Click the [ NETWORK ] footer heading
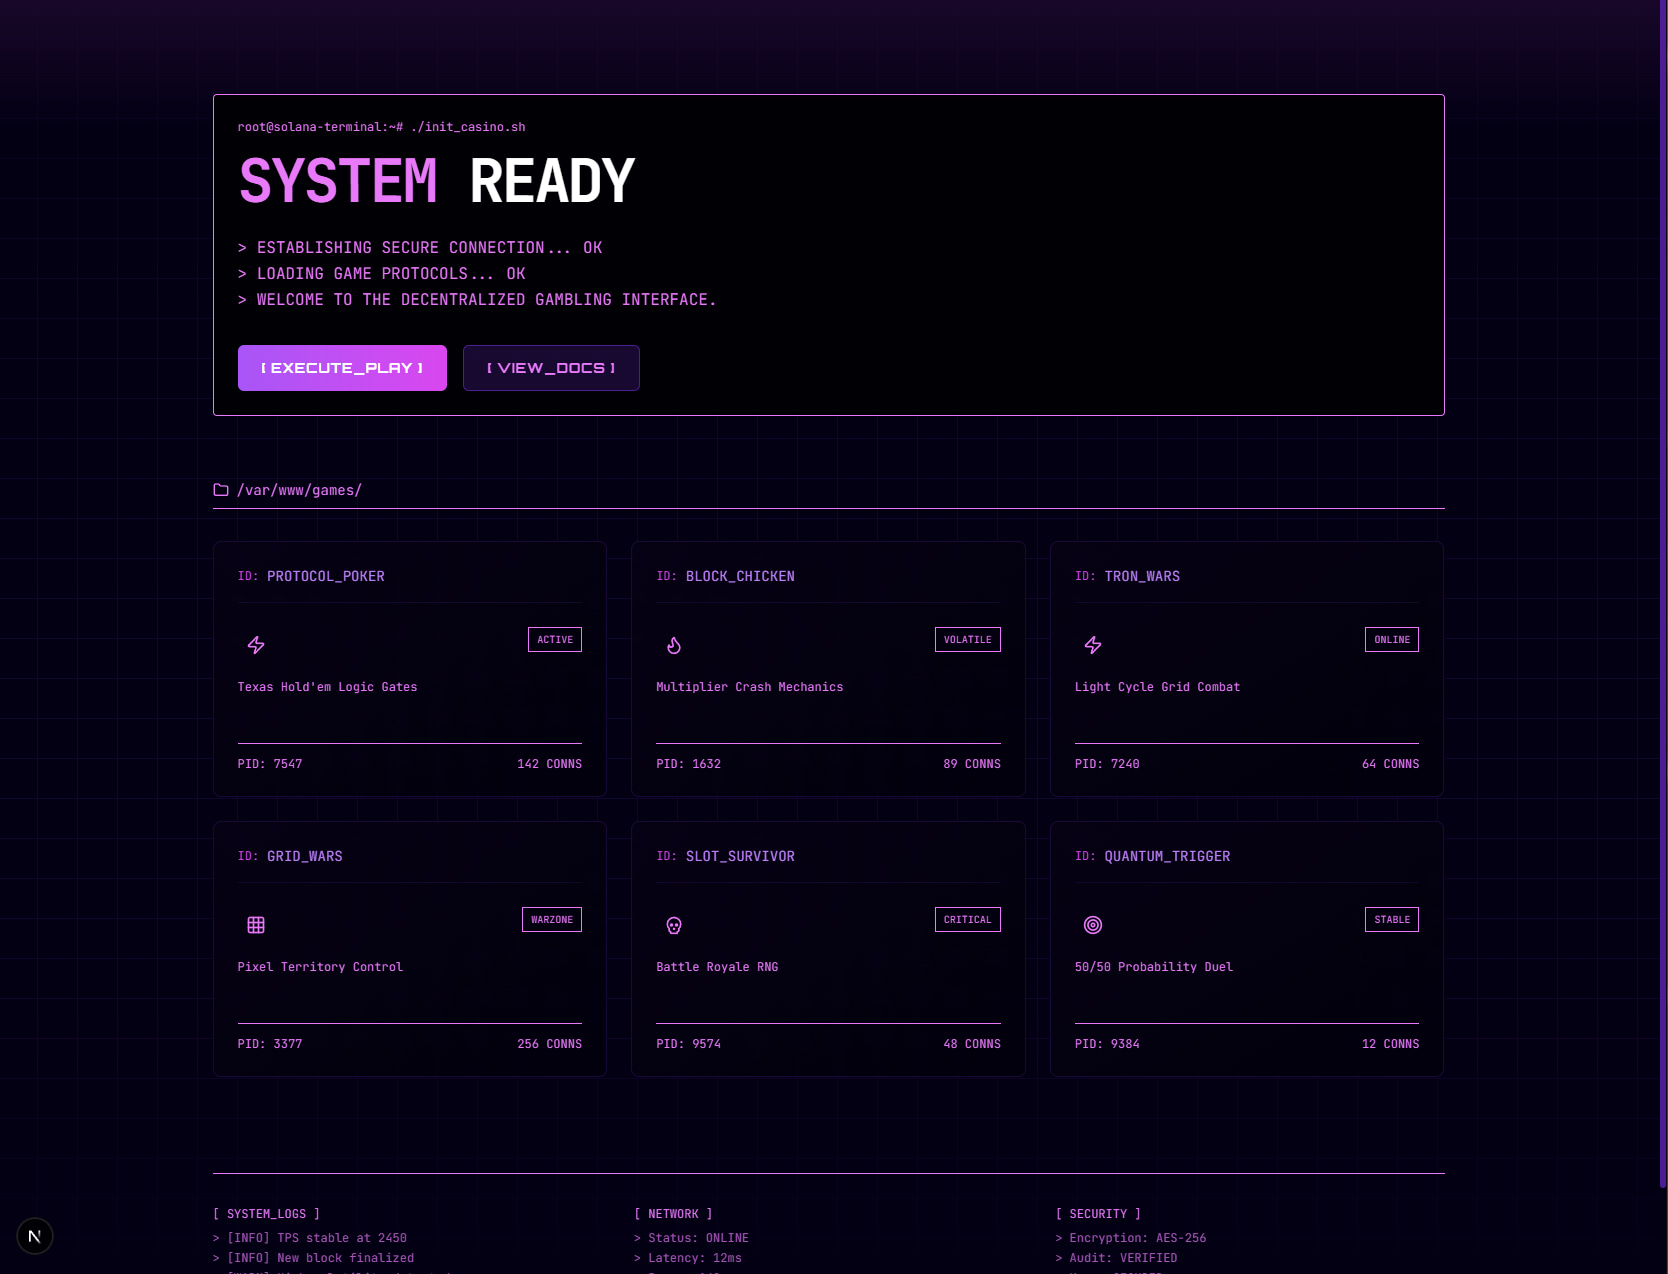1668x1274 pixels. tap(674, 1214)
